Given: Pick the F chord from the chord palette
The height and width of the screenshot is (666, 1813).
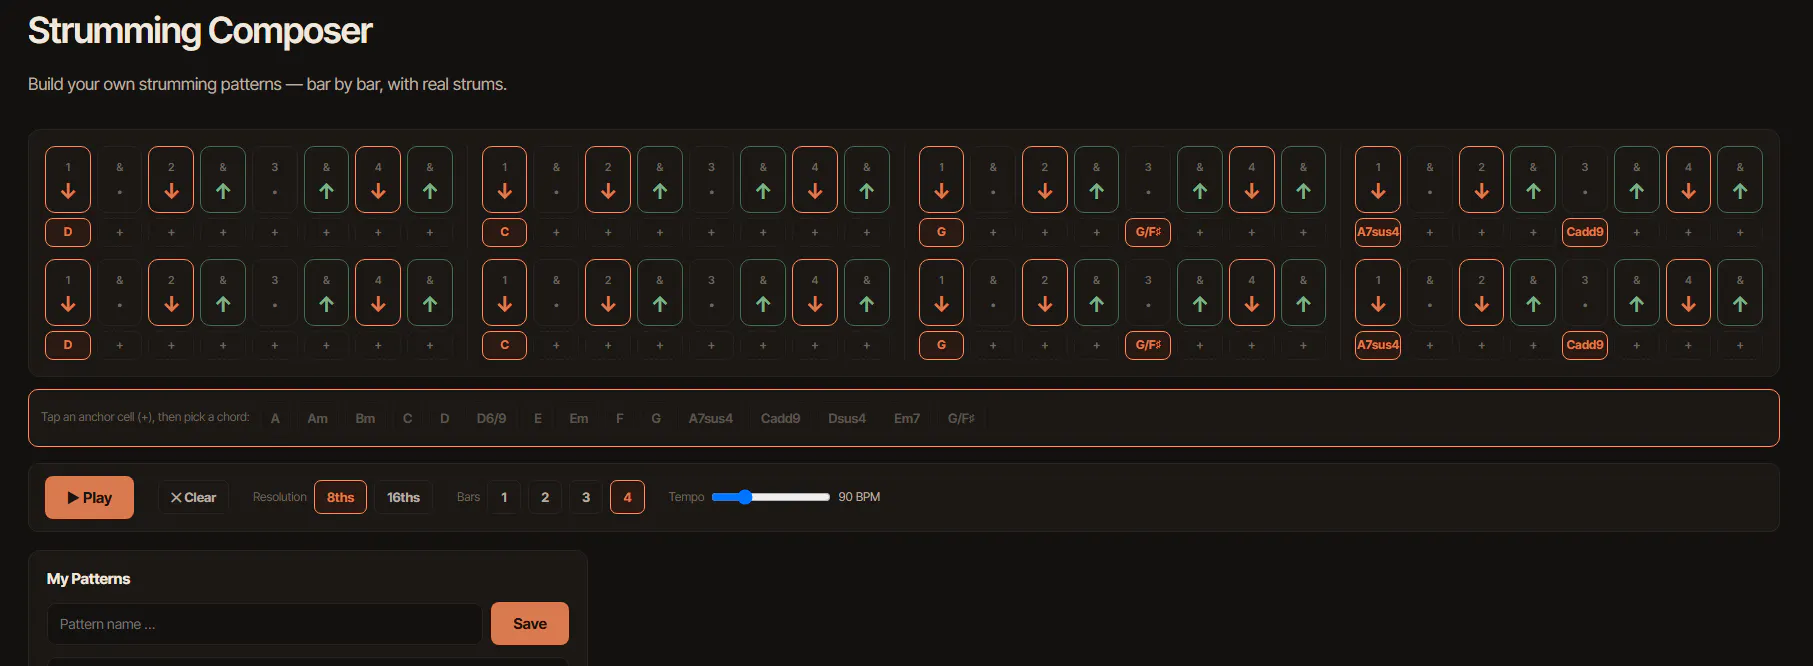Looking at the screenshot, I should [x=620, y=418].
